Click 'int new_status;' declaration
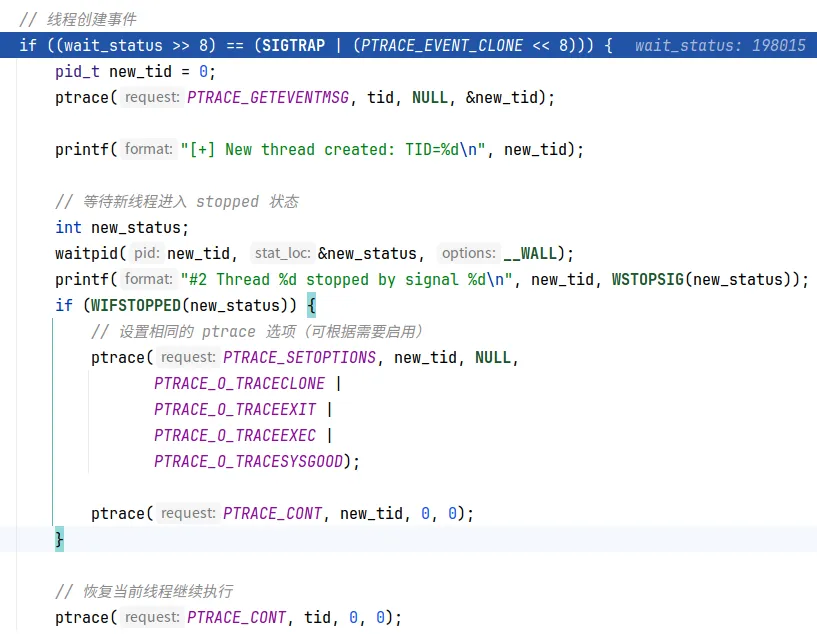The image size is (817, 634). click(122, 228)
